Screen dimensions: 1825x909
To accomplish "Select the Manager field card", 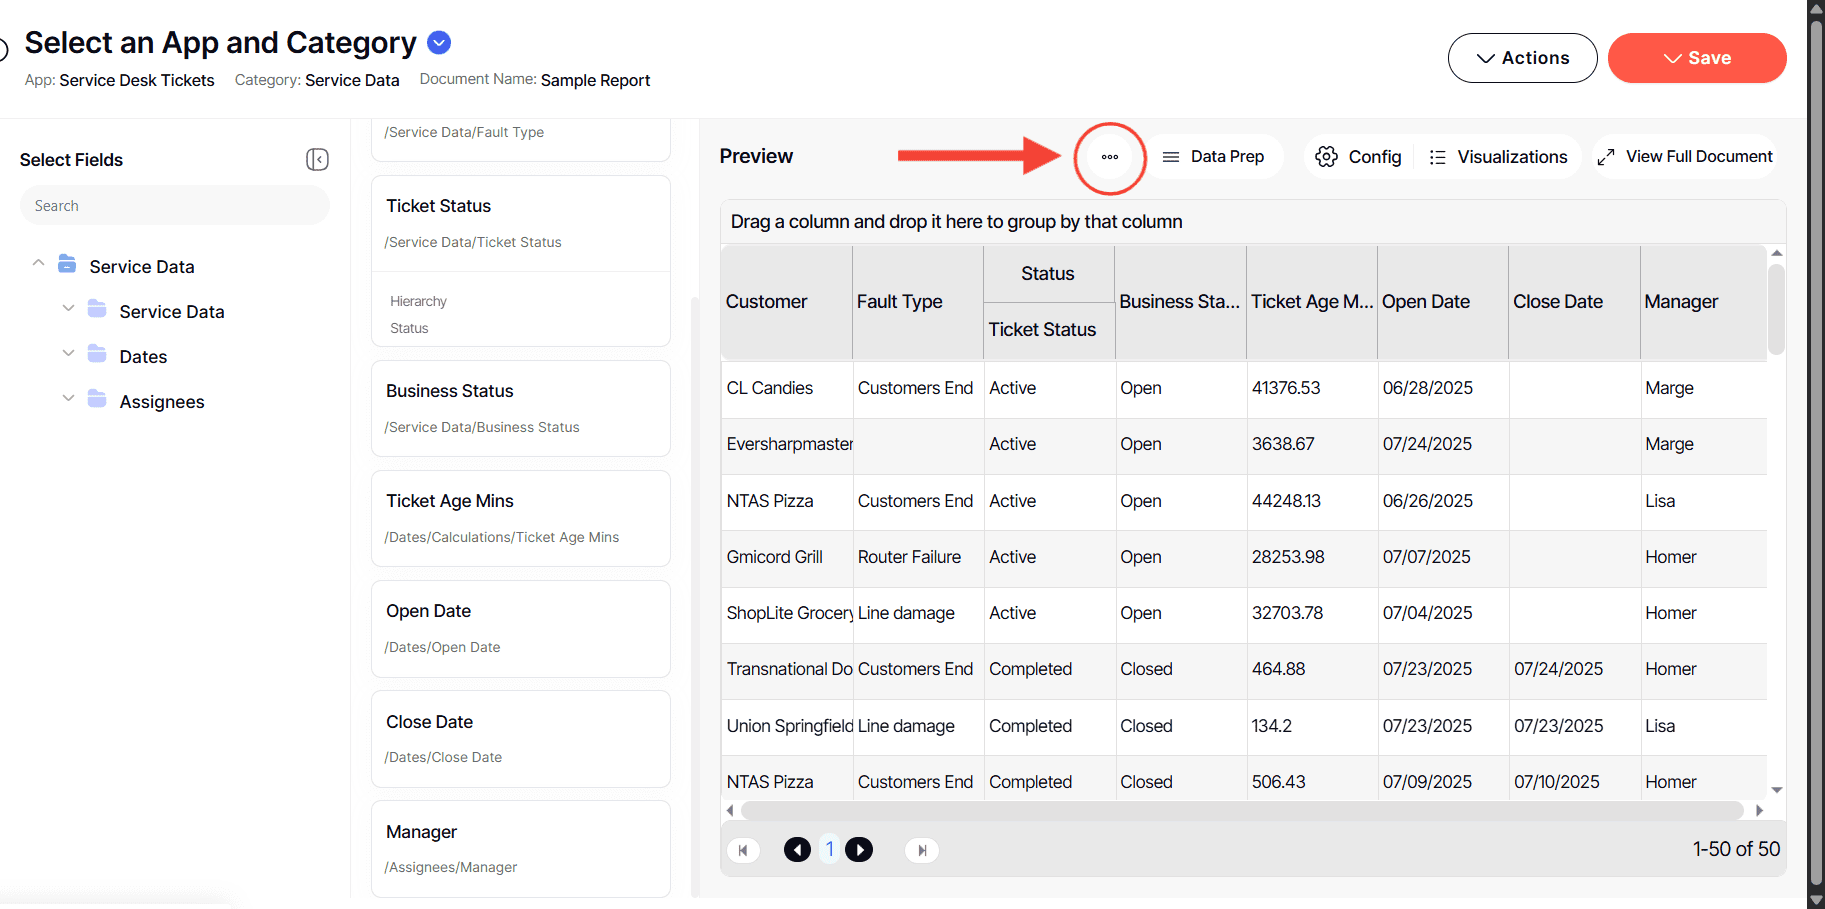I will pos(521,849).
